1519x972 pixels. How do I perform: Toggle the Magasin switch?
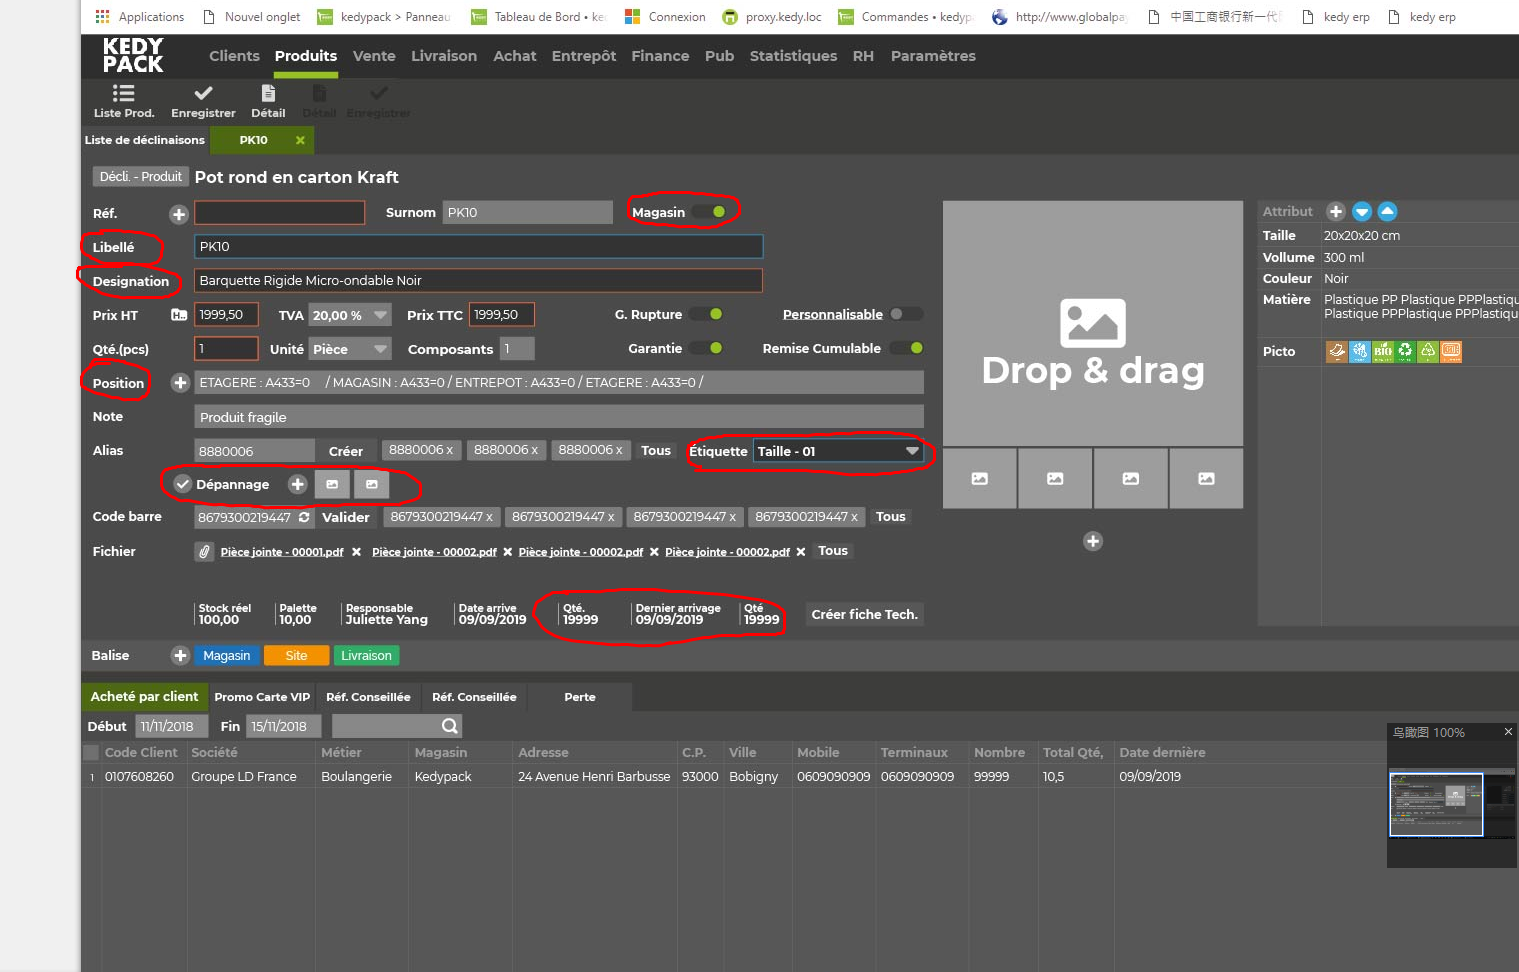710,212
